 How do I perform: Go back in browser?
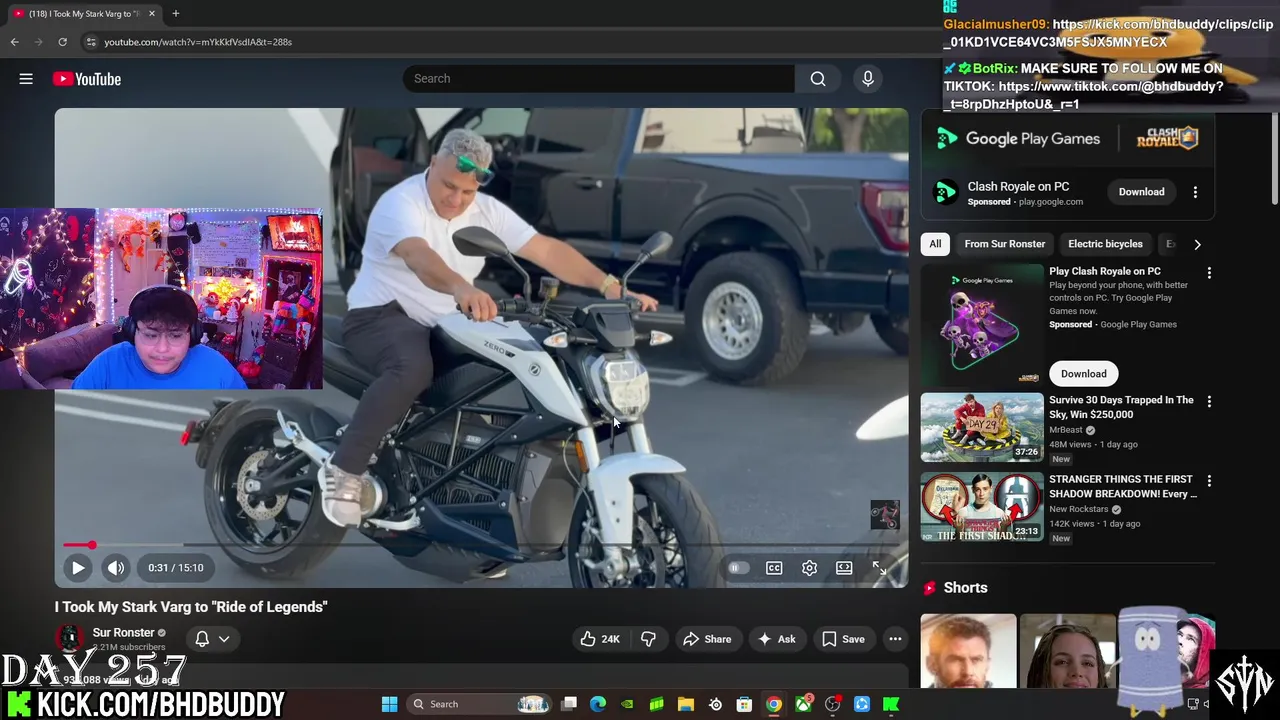(x=14, y=42)
